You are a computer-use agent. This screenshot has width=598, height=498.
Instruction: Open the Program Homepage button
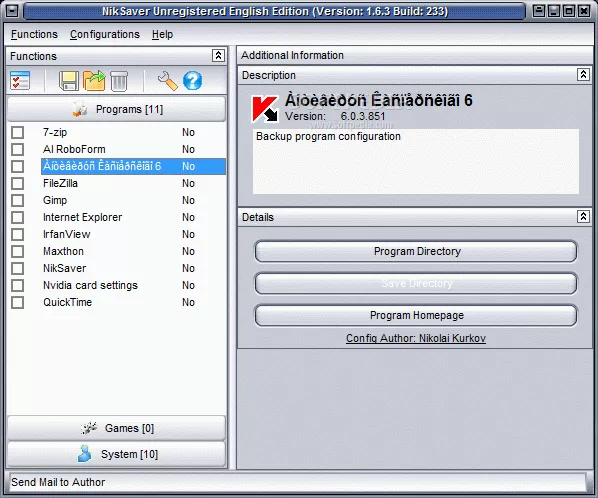416,315
